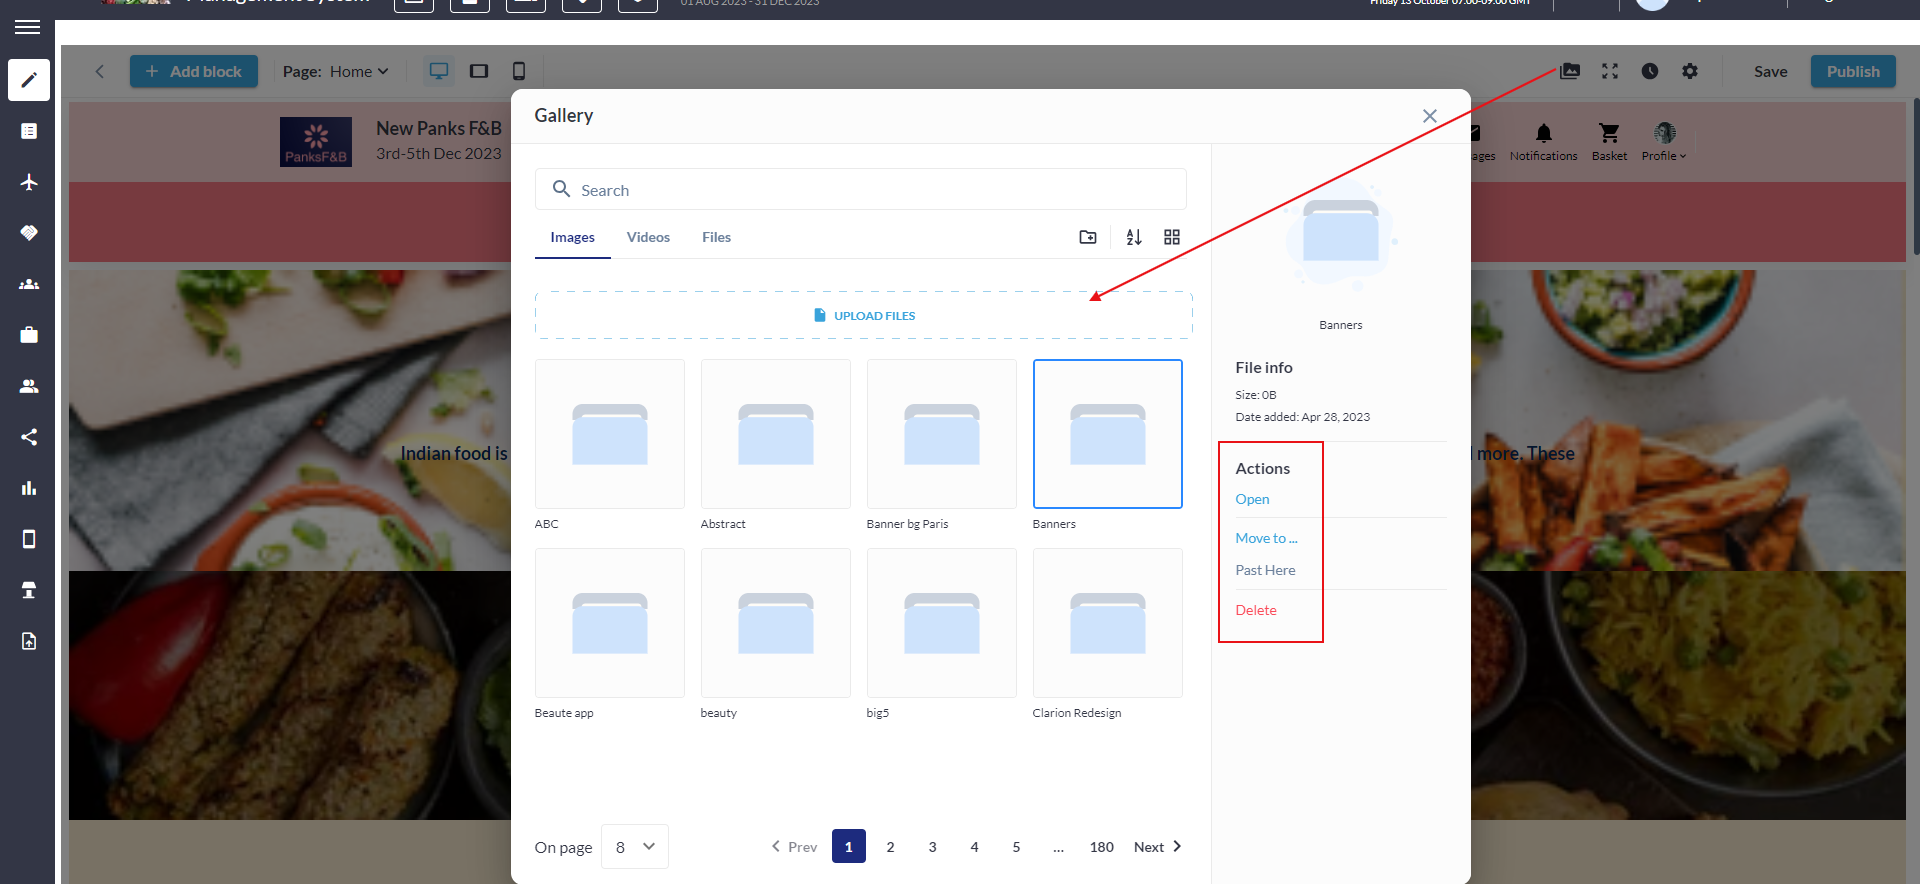This screenshot has height=884, width=1920.
Task: Go to the Next page
Action: (1158, 847)
